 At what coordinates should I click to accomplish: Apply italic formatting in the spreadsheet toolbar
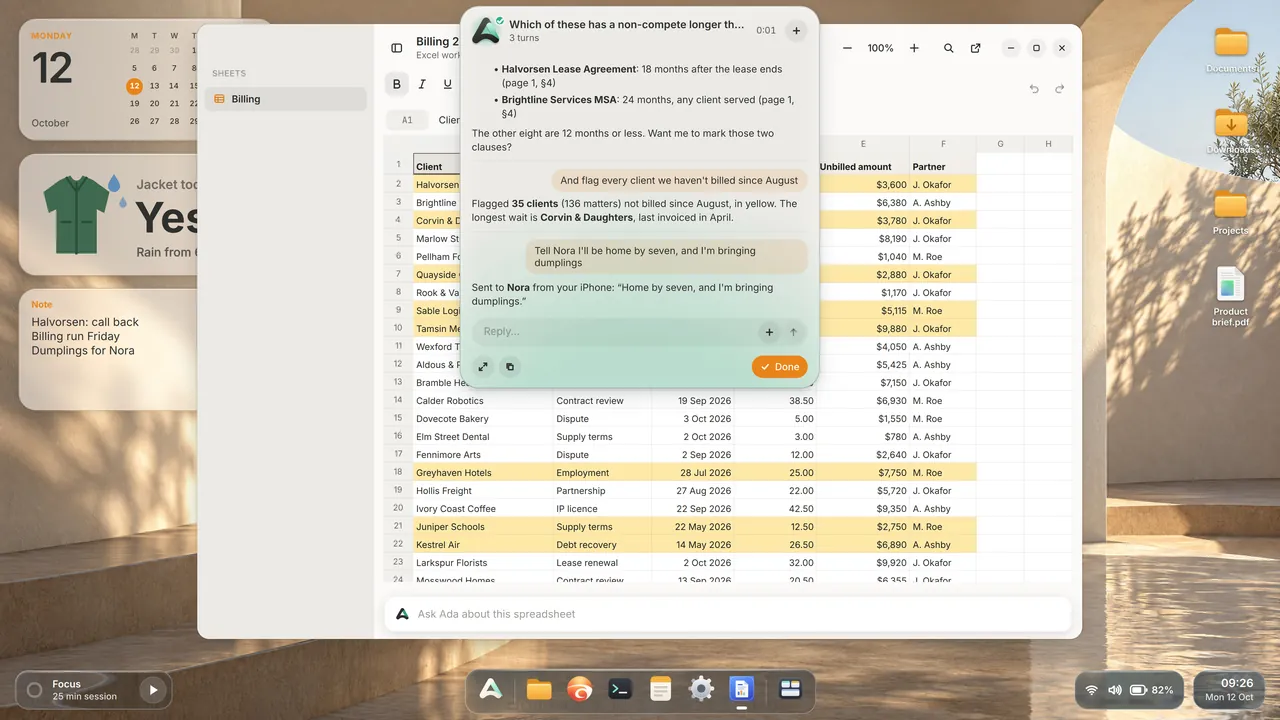coord(422,84)
